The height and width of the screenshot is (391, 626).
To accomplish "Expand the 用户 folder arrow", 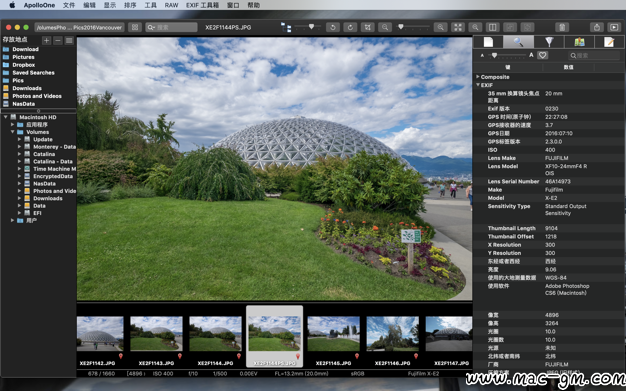I will 12,220.
